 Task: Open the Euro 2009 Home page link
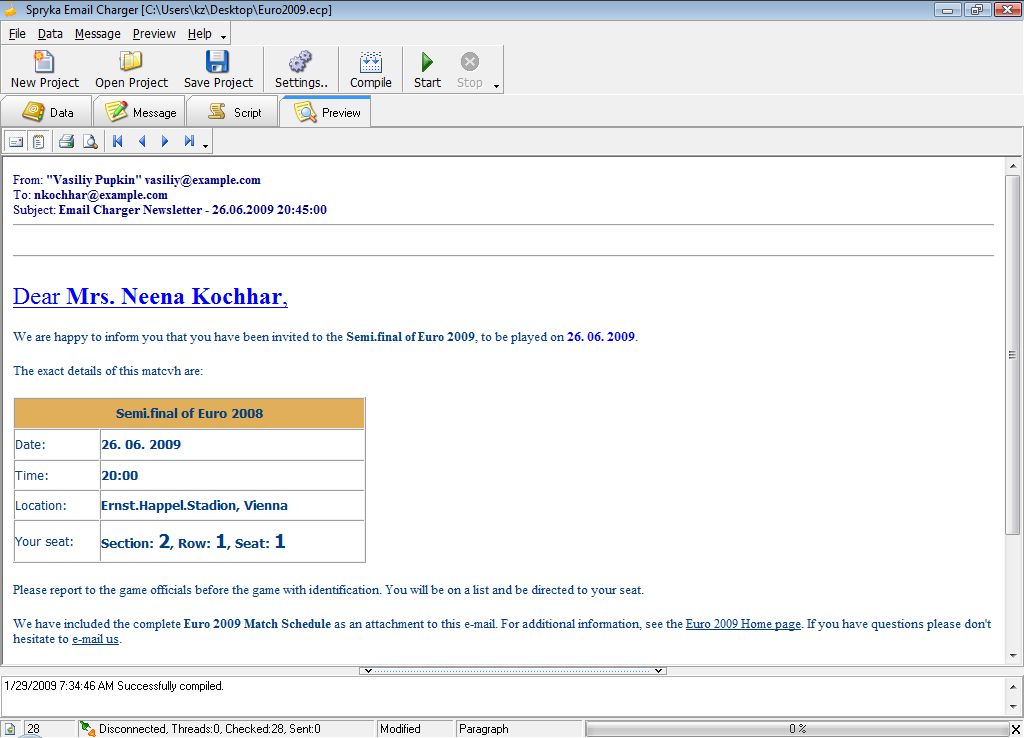(743, 624)
